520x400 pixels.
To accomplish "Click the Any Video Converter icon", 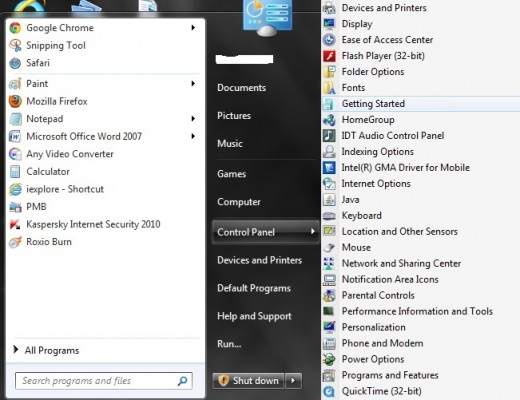I will (15, 154).
